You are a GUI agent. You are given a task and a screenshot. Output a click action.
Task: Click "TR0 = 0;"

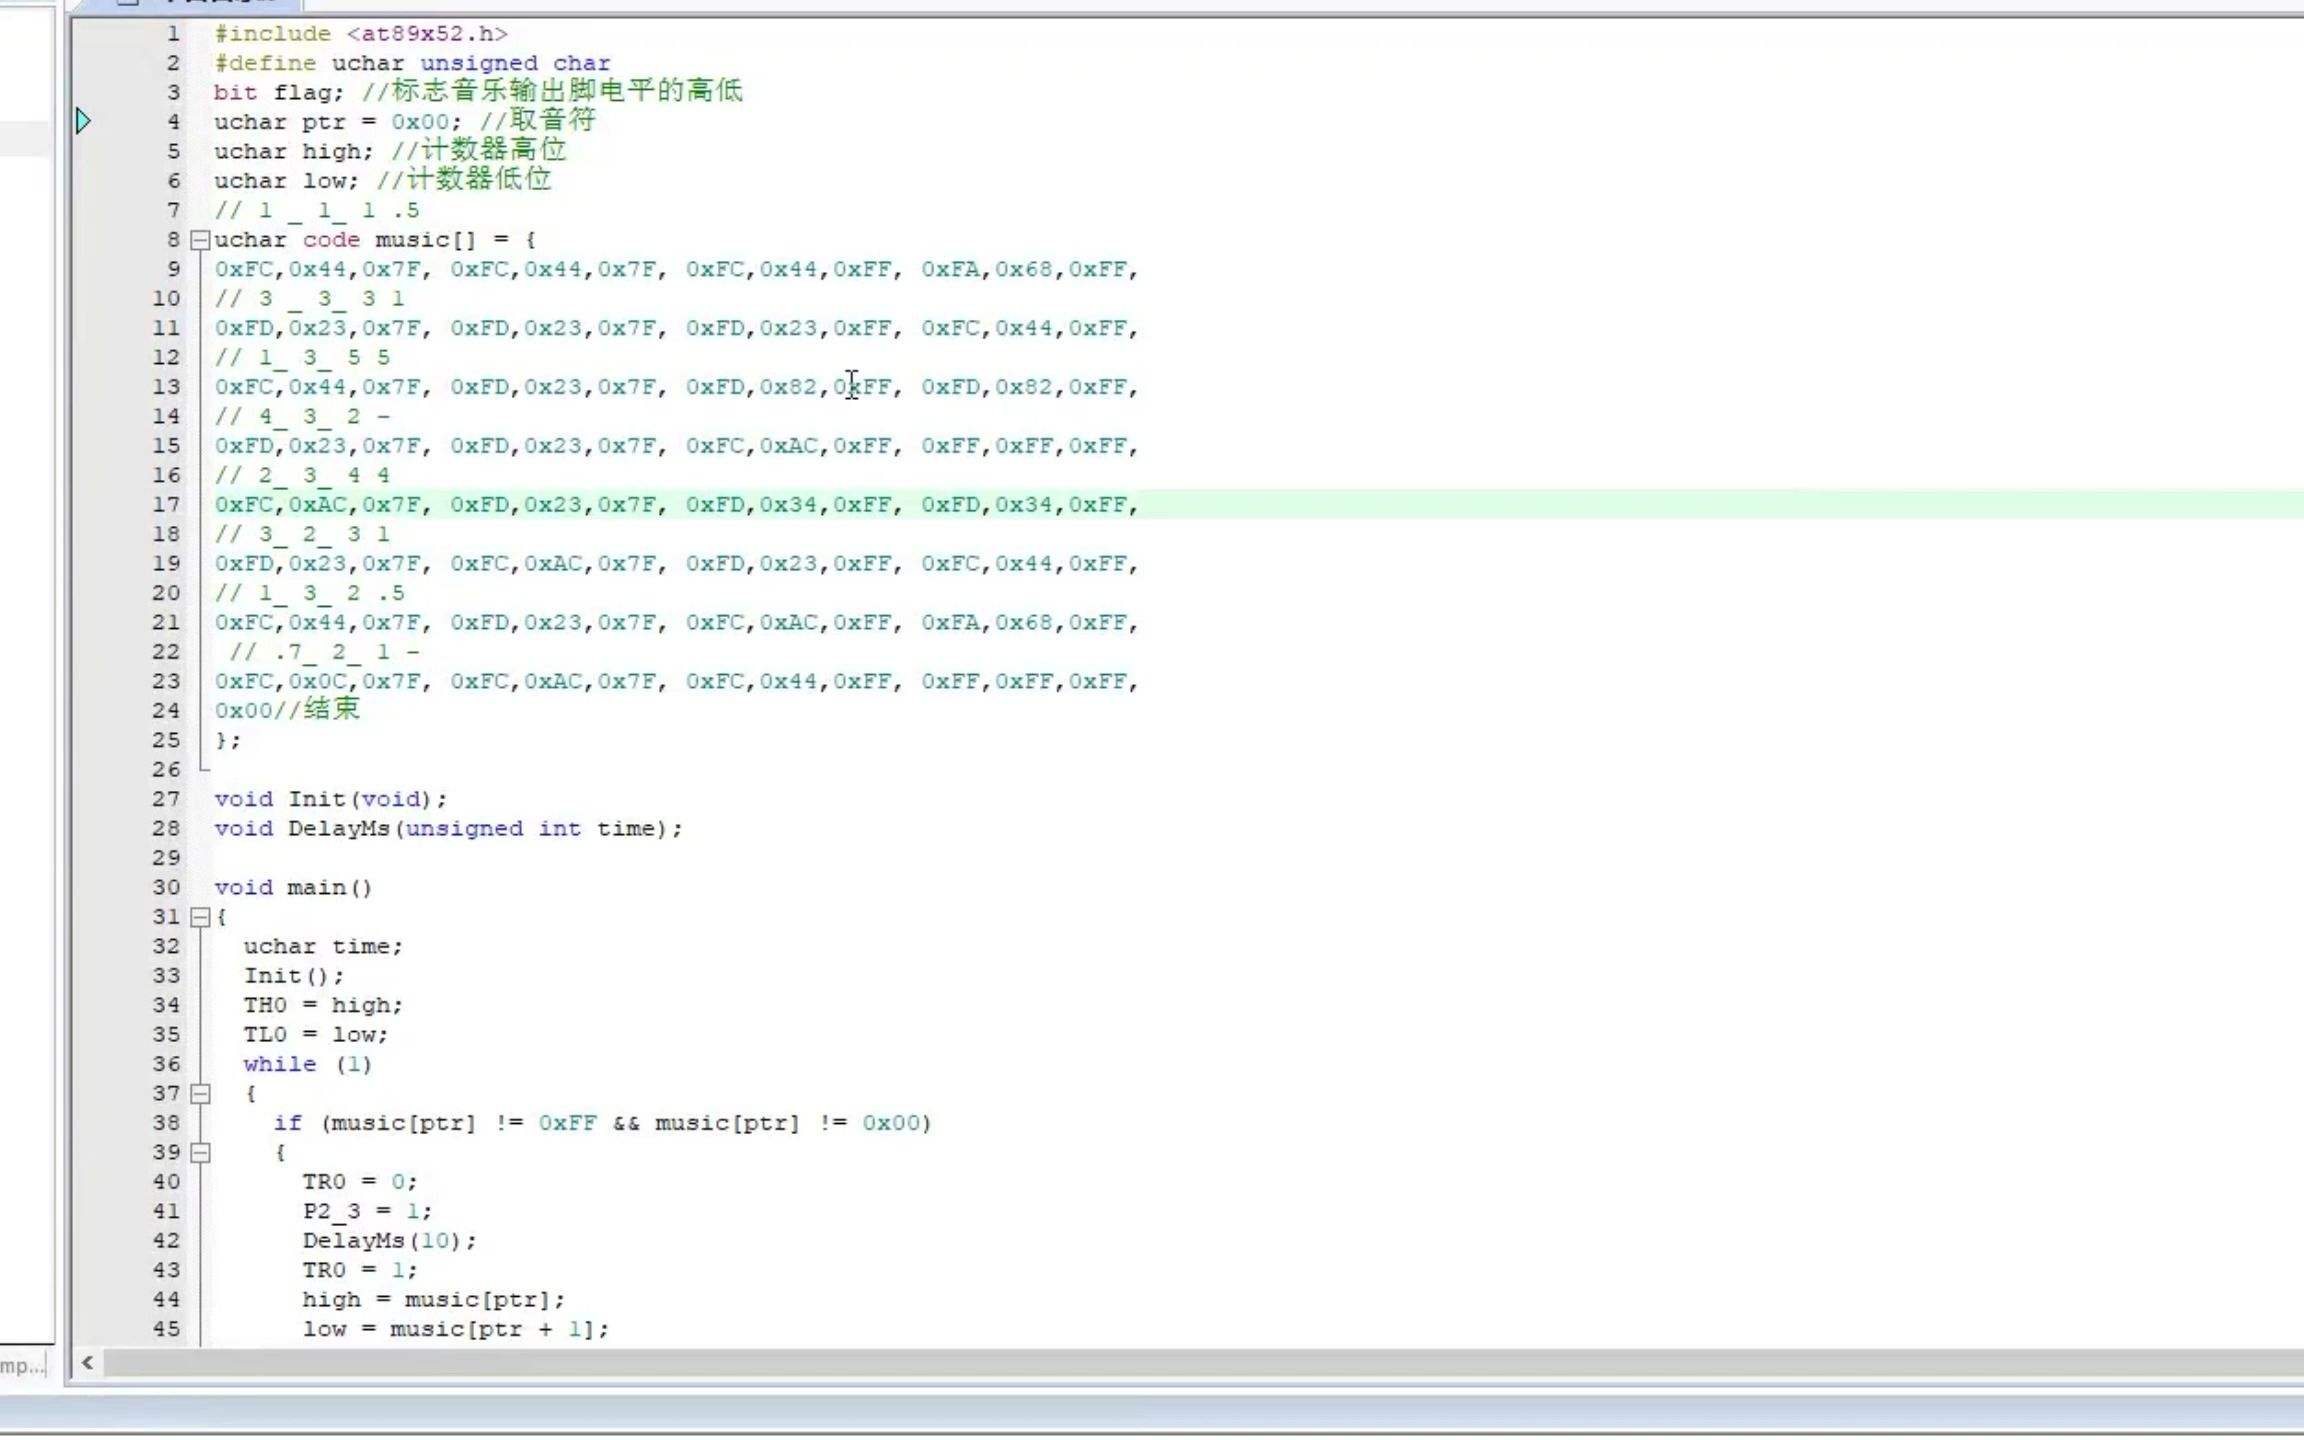pos(360,1183)
